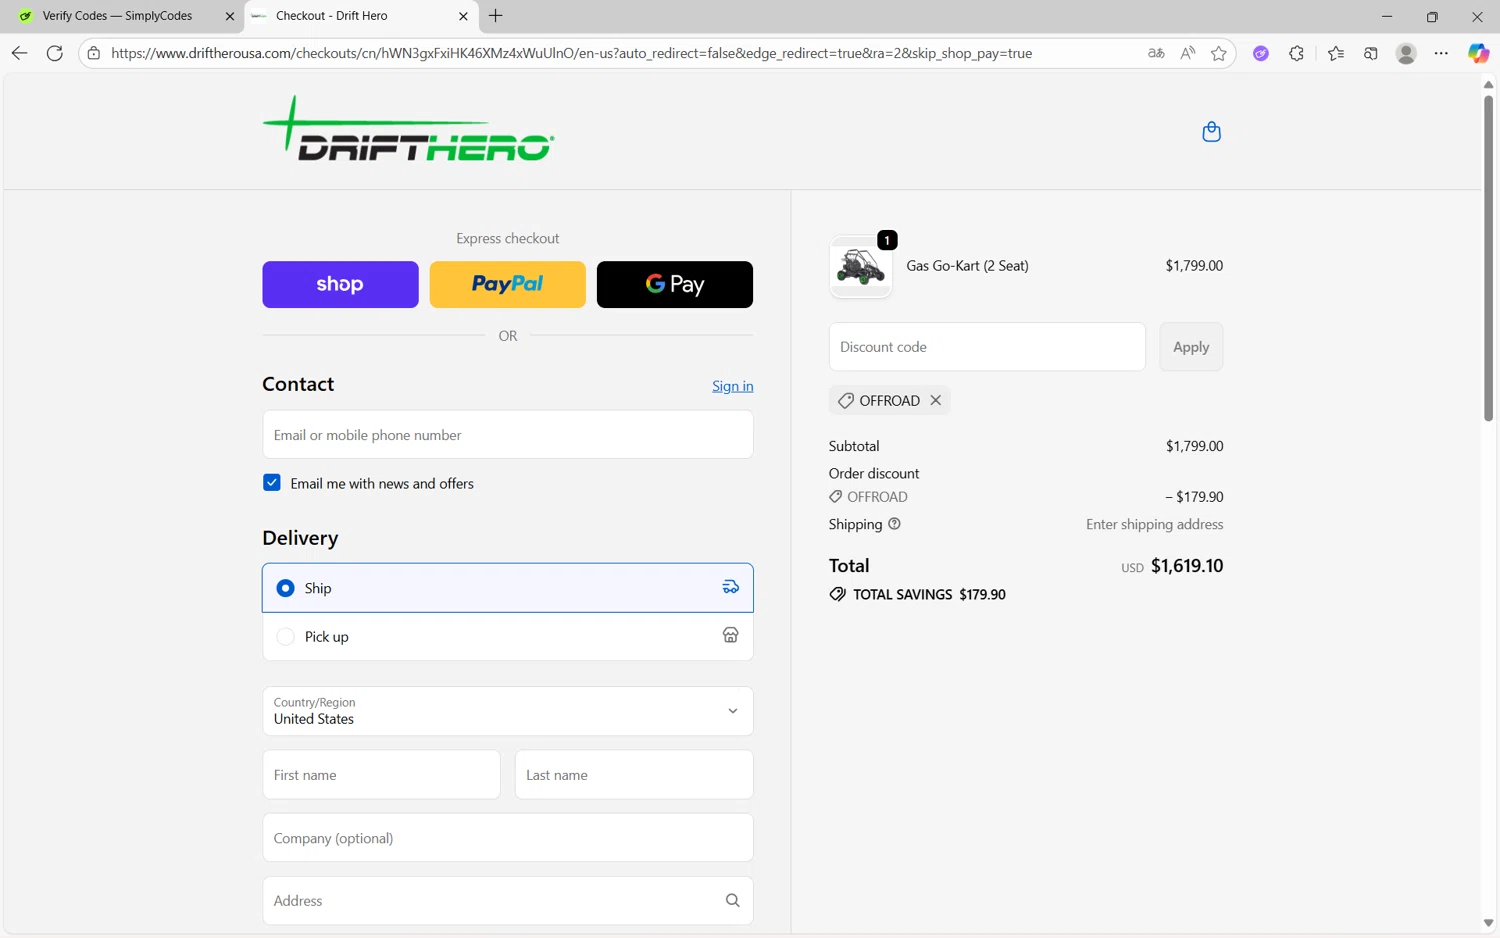This screenshot has width=1500, height=938.
Task: Click the Enter shipping address text
Action: point(1155,524)
